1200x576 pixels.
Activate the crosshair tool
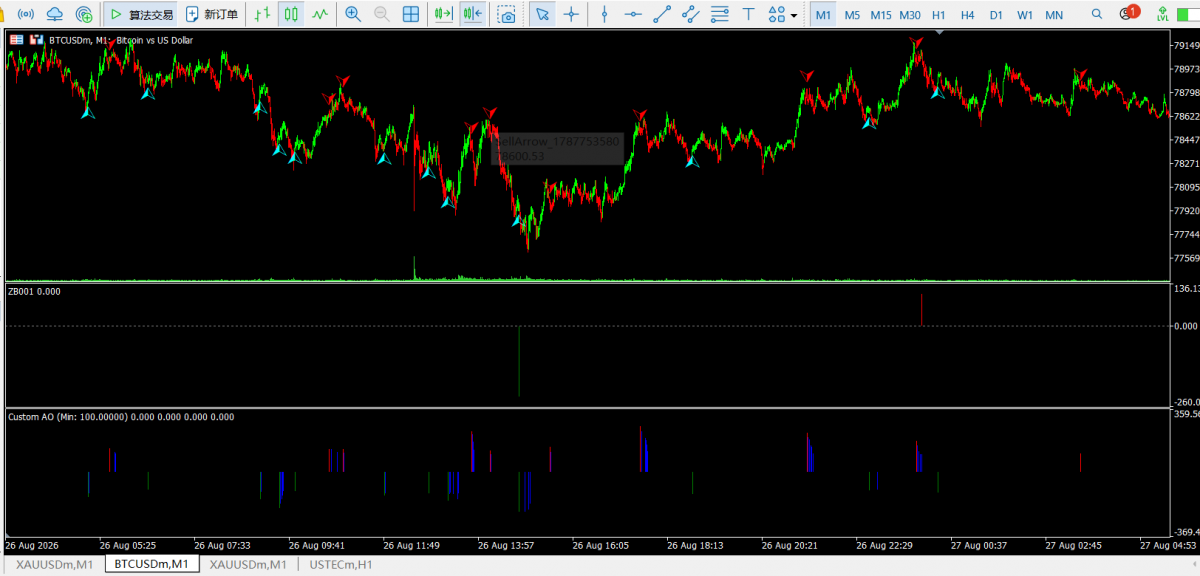point(571,15)
